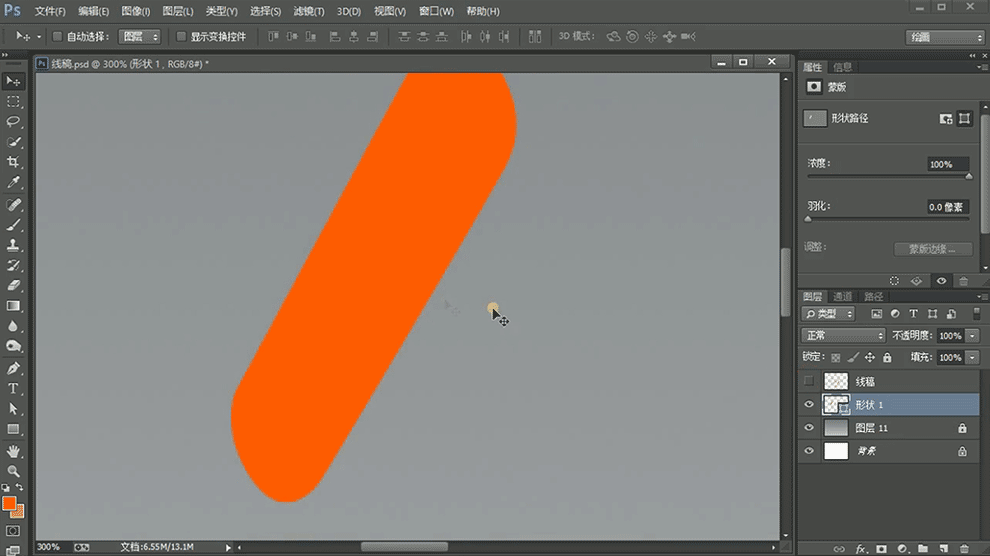Click the zoom level 300% field
Image resolution: width=990 pixels, height=556 pixels.
tap(49, 547)
